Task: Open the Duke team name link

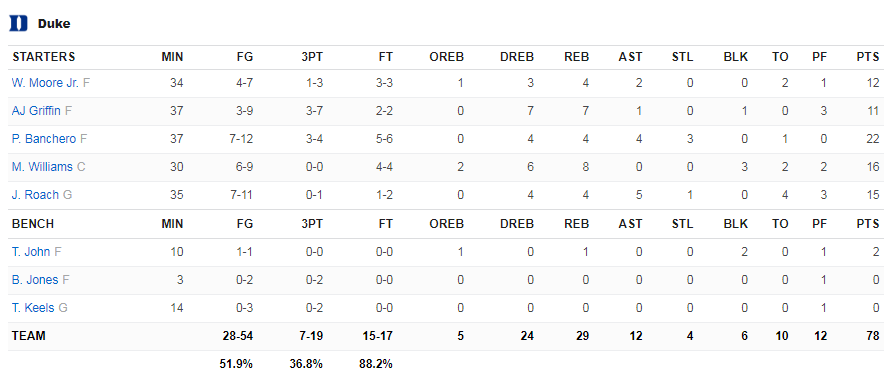Action: coord(54,24)
